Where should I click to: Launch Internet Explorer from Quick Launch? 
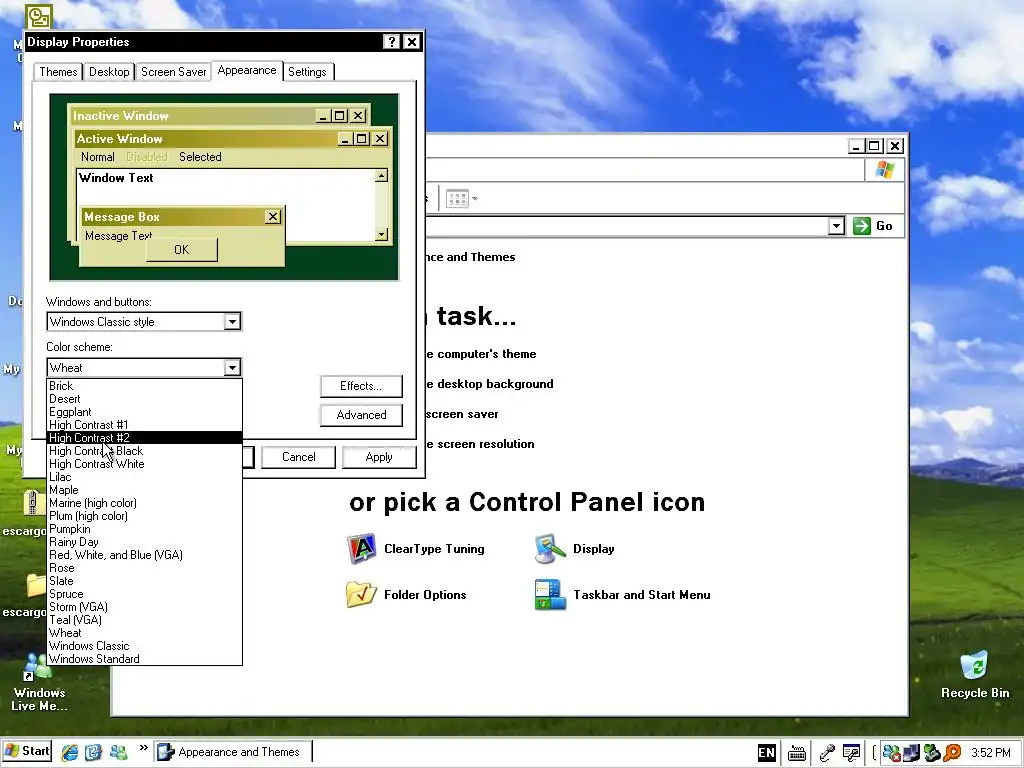pyautogui.click(x=70, y=752)
